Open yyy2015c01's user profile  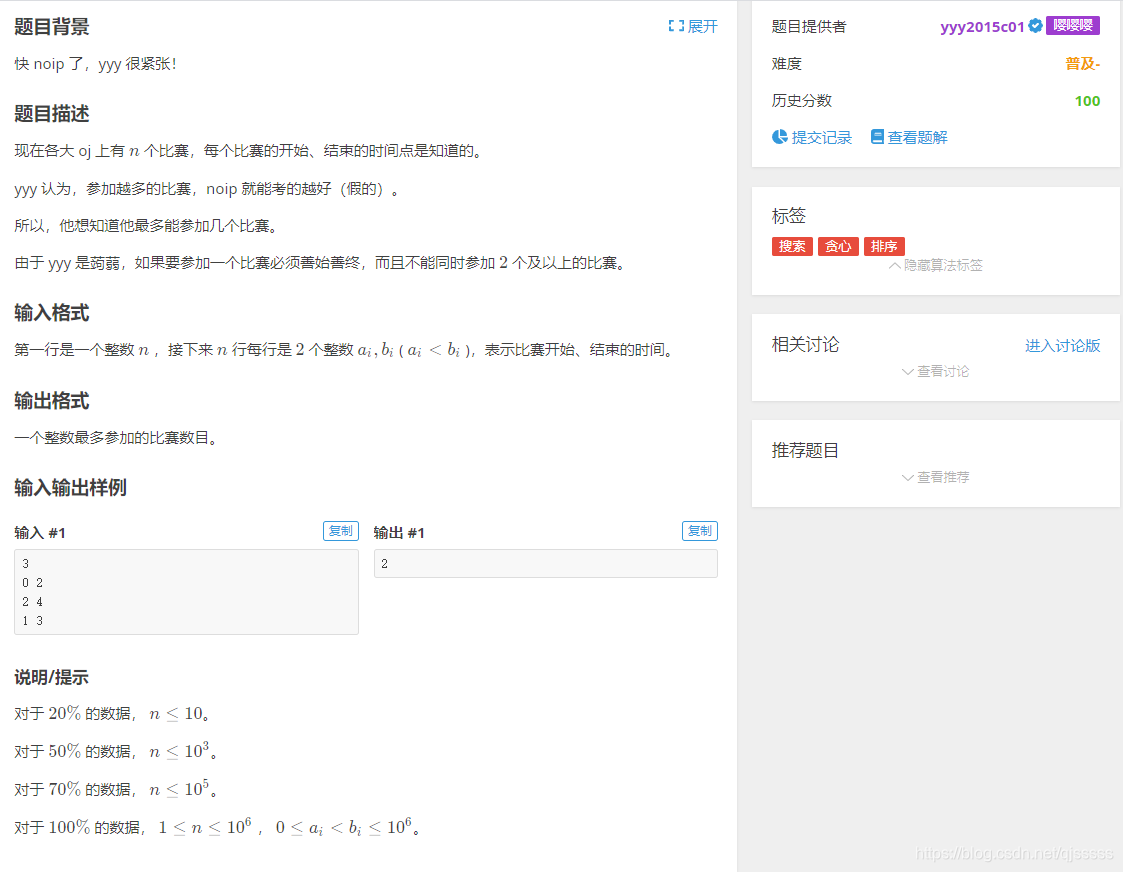(983, 27)
